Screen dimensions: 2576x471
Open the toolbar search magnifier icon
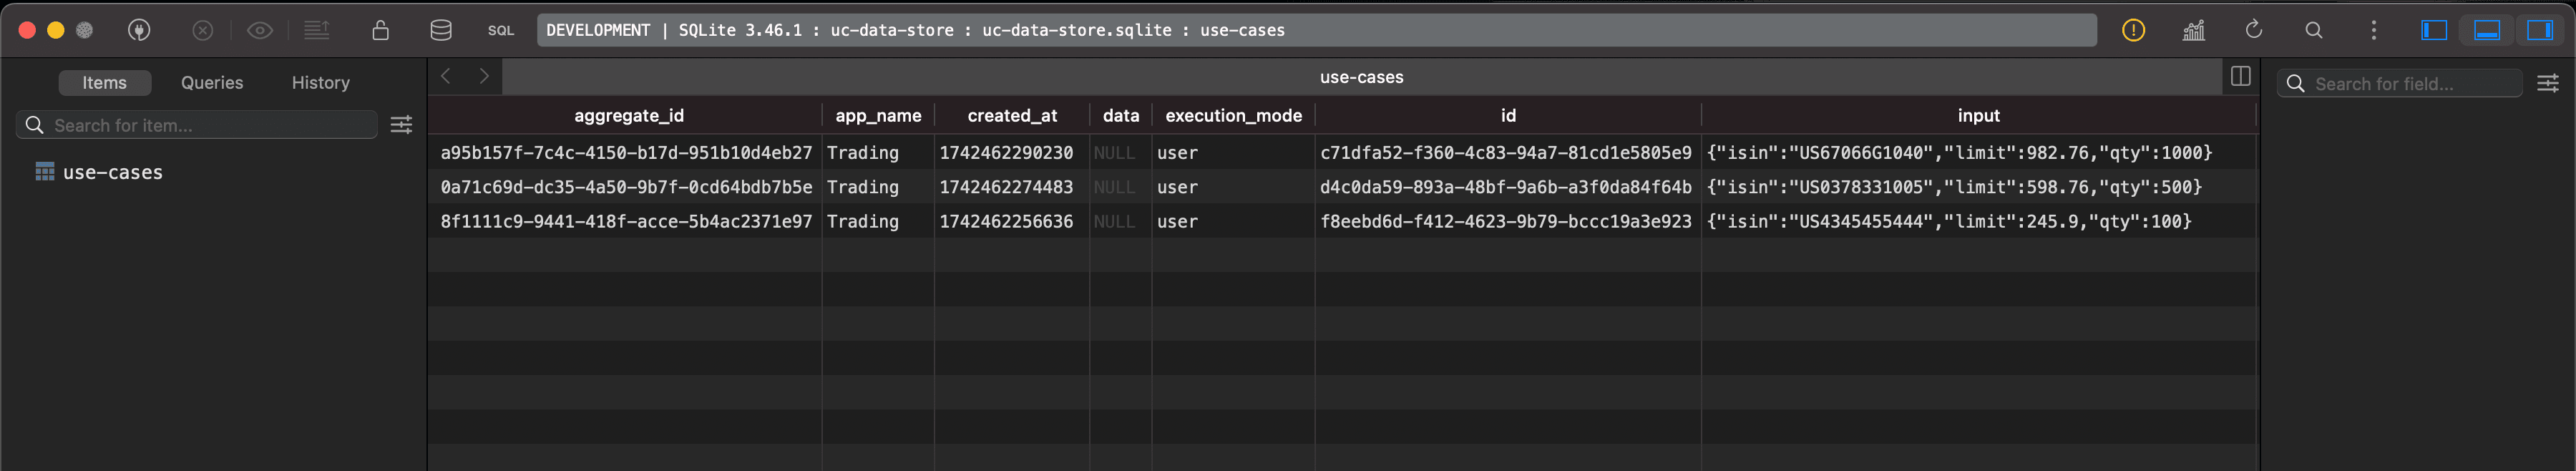(x=2314, y=30)
